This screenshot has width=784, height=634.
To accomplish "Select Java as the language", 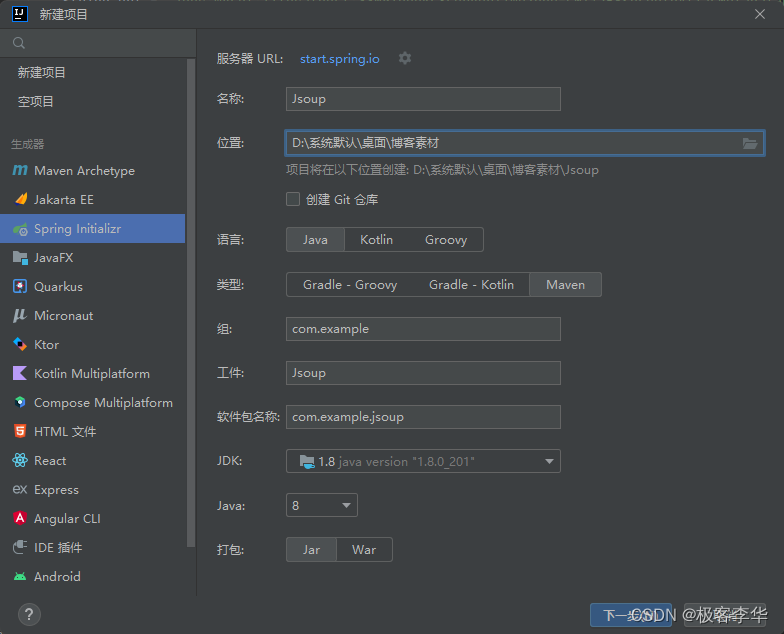I will [316, 240].
